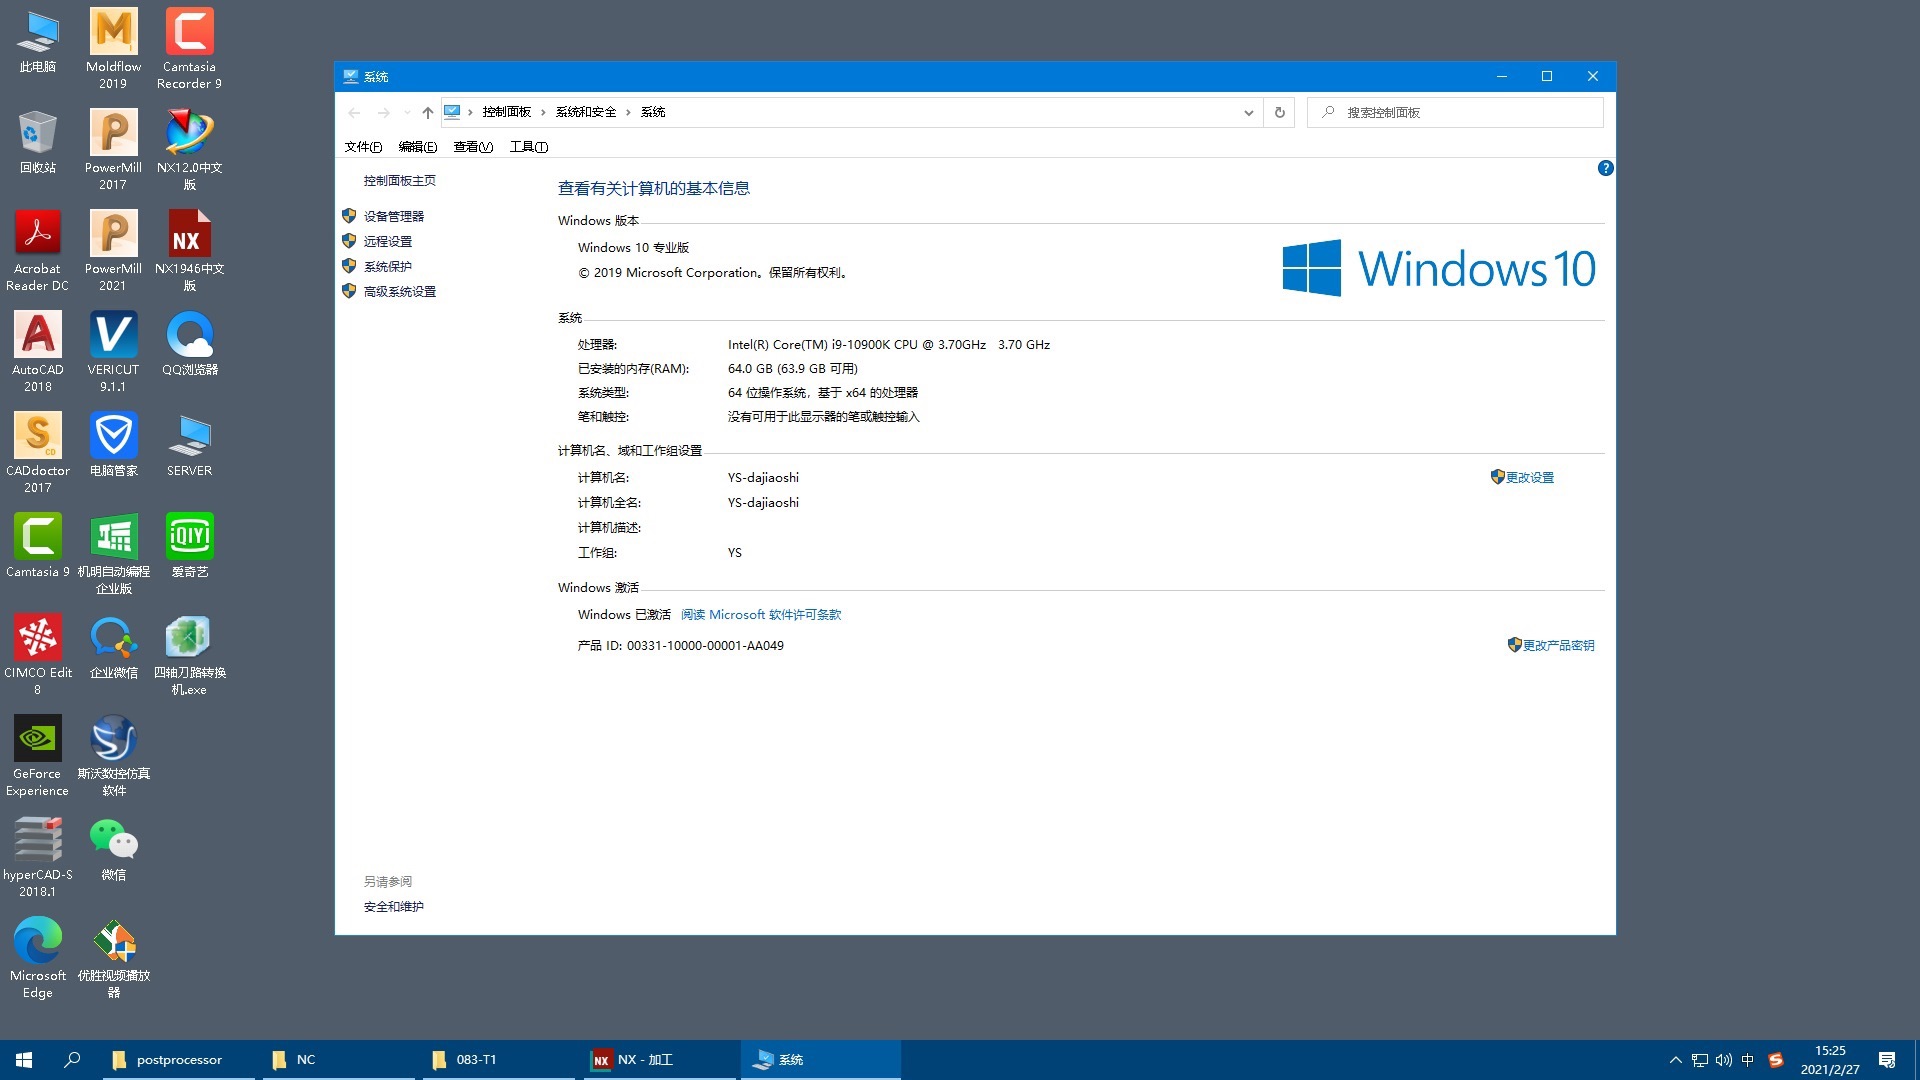Open 企业微信 desktop icon
Image resolution: width=1920 pixels, height=1080 pixels.
113,647
